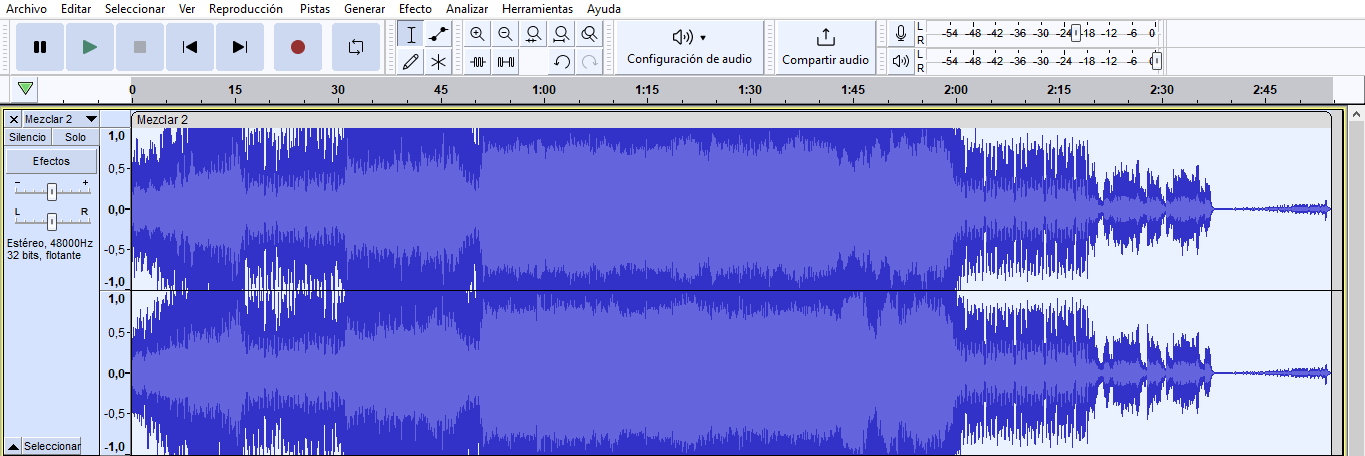The width and height of the screenshot is (1365, 456).
Task: Fit the whole project in the window
Action: coord(562,34)
